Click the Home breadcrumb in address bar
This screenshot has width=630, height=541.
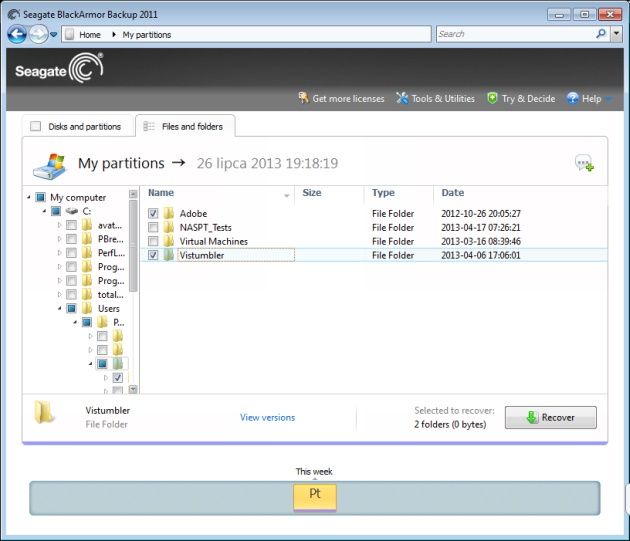90,35
